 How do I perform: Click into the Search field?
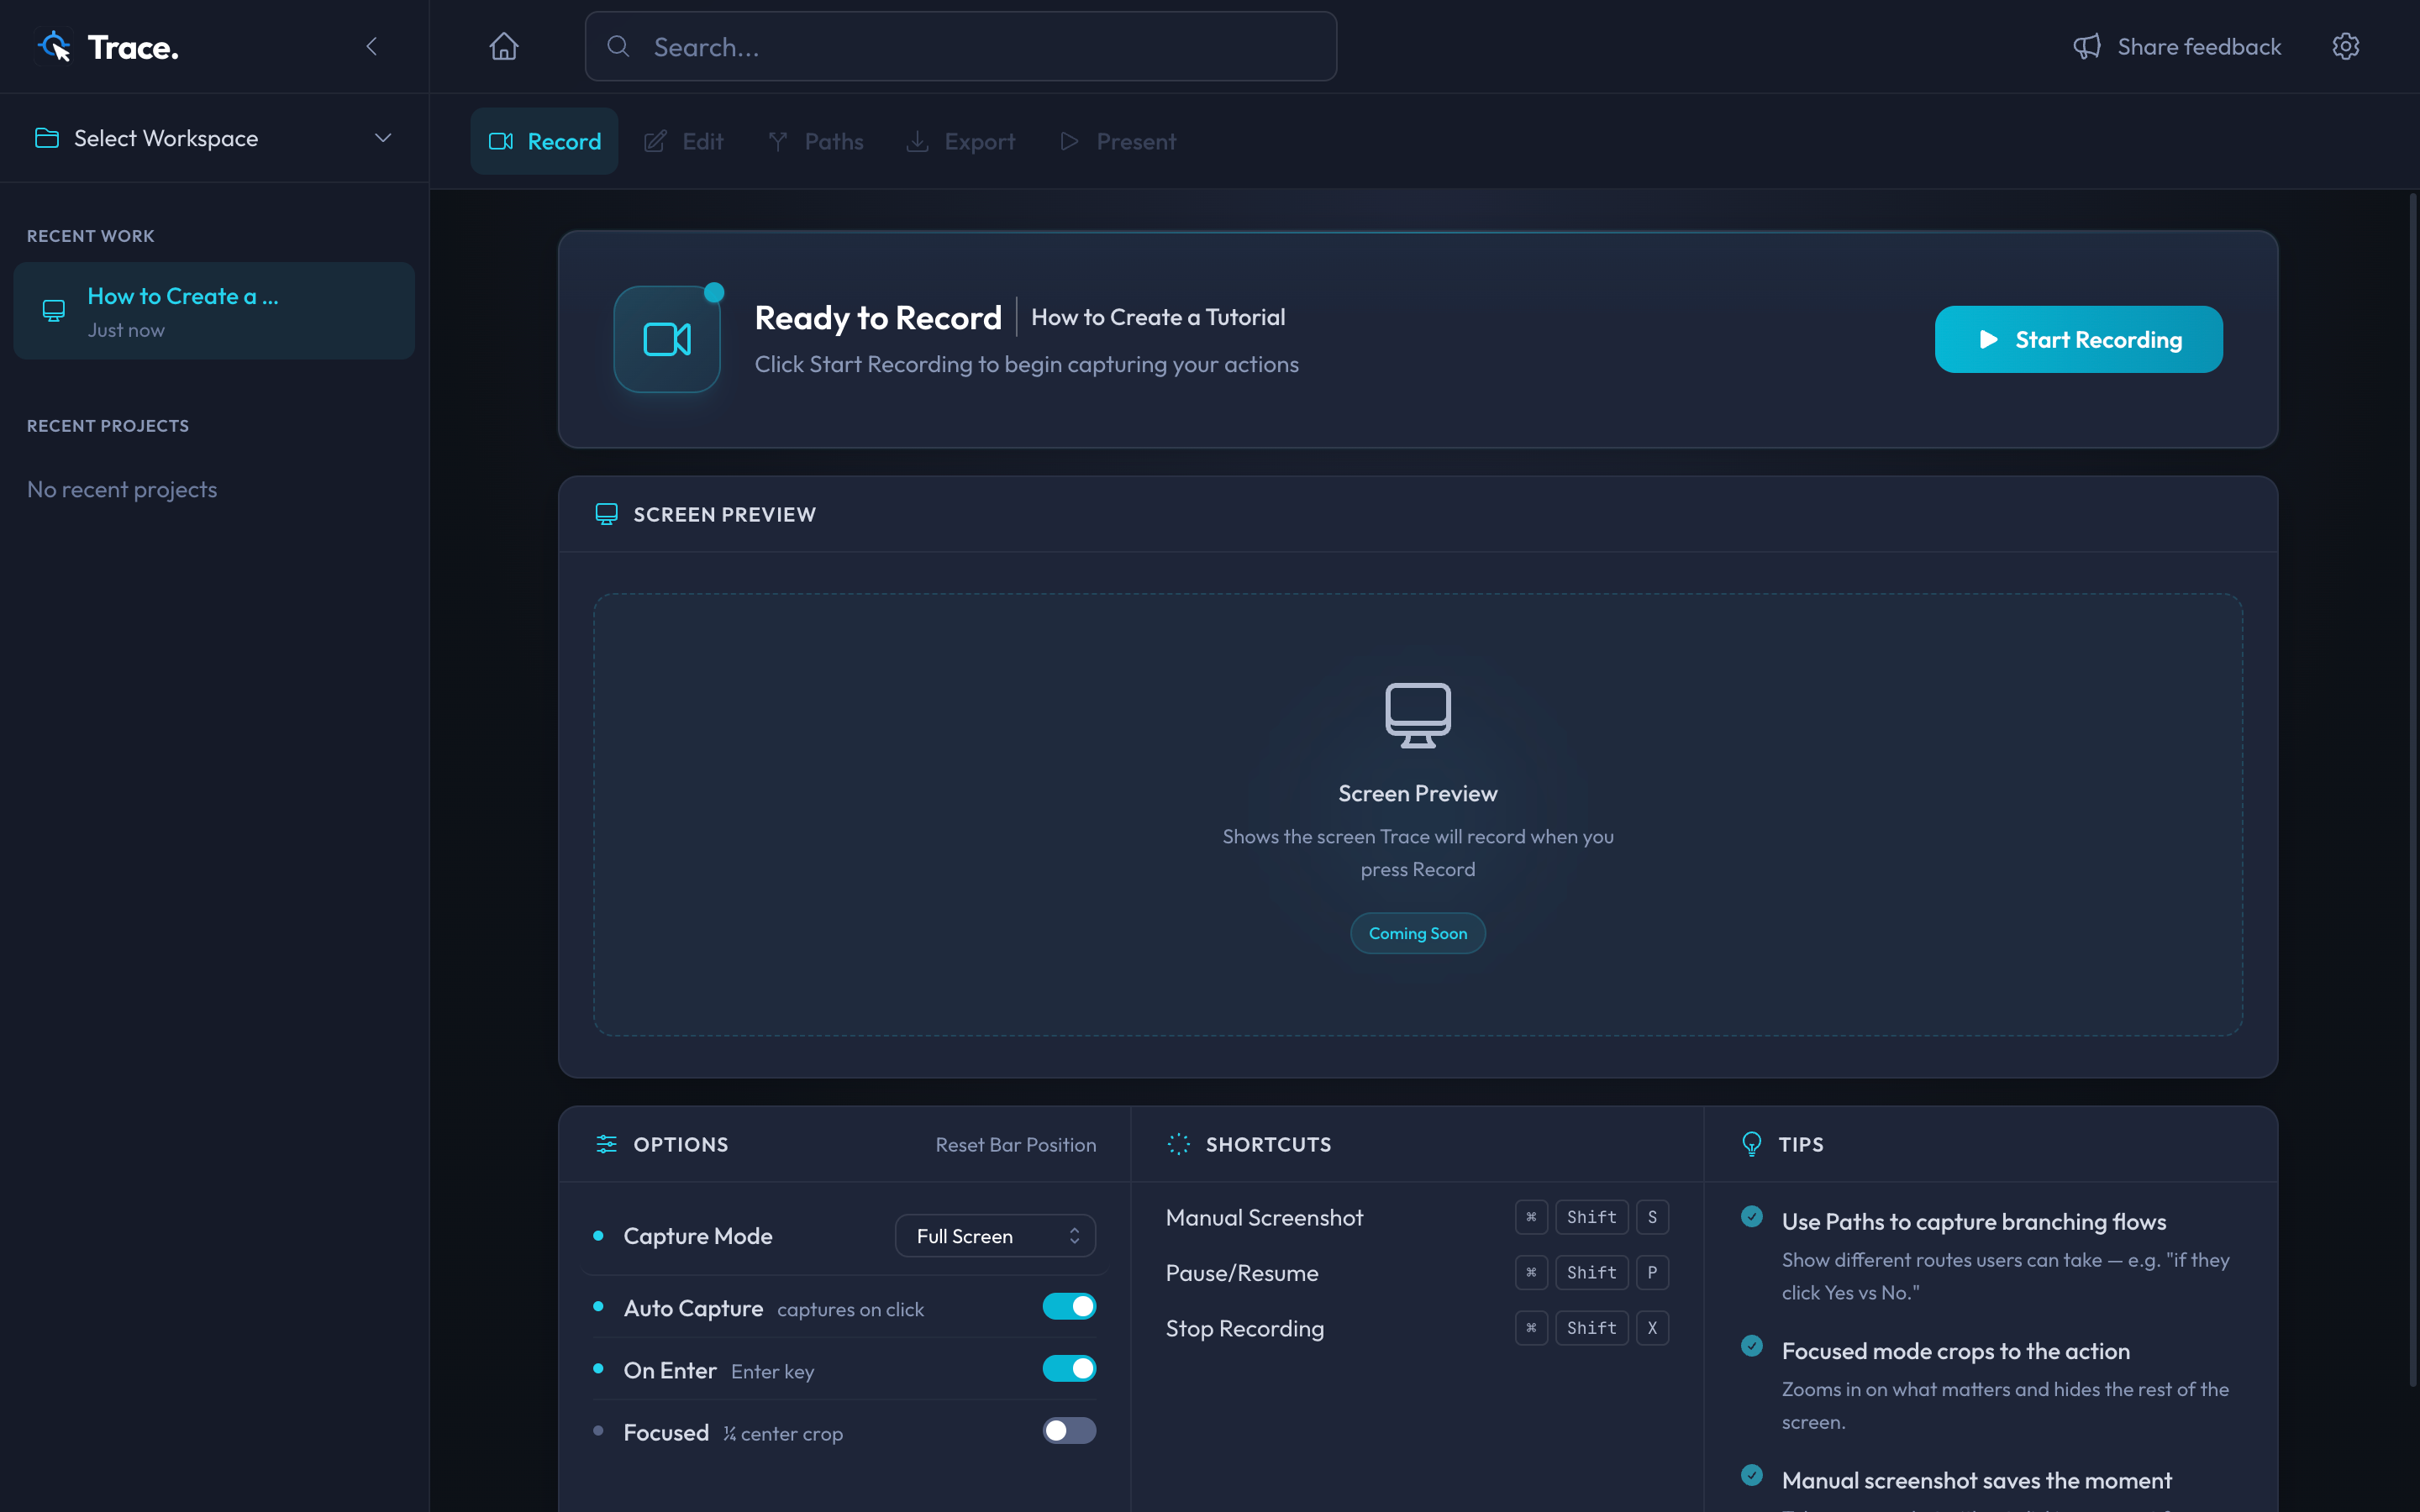click(x=960, y=47)
